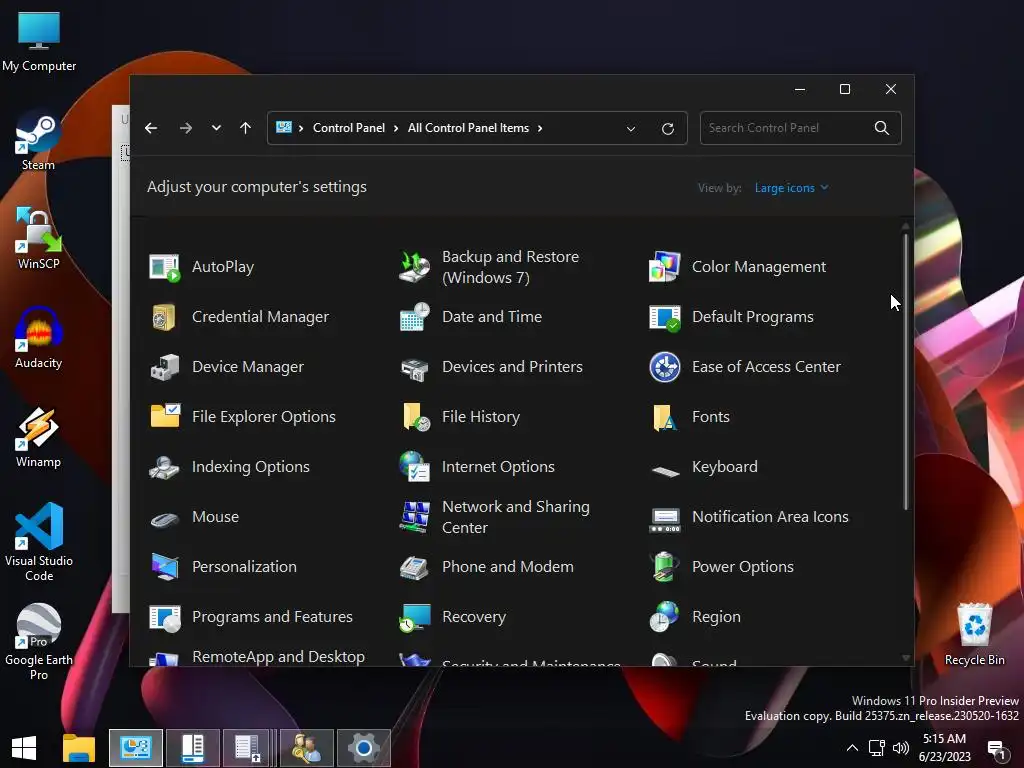Screen dimensions: 1024x768
Task: Open File History icon
Action: pos(416,417)
